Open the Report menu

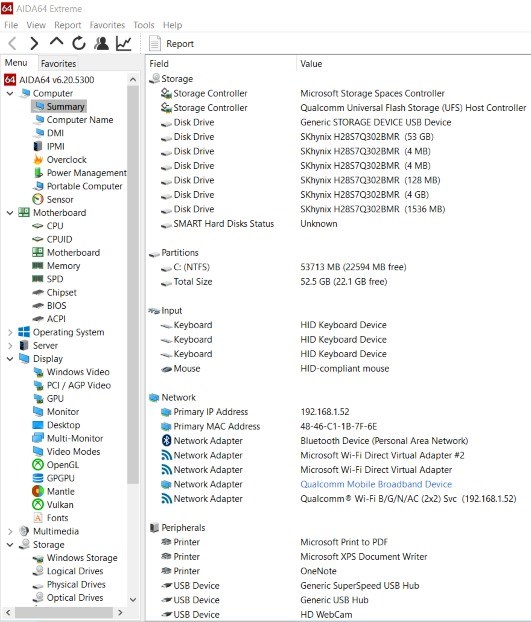(68, 25)
